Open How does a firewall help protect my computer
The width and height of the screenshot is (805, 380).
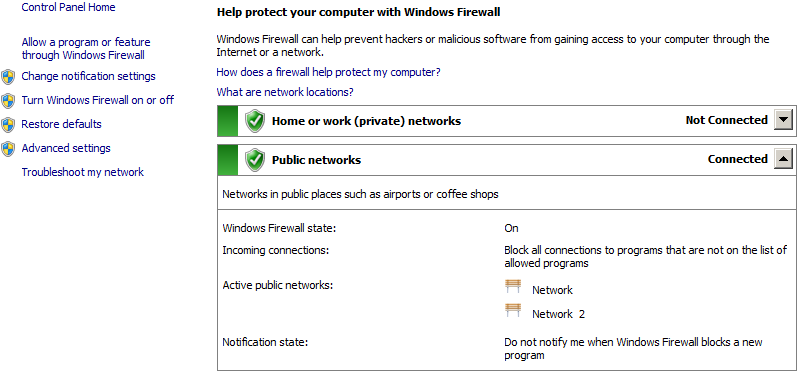328,72
